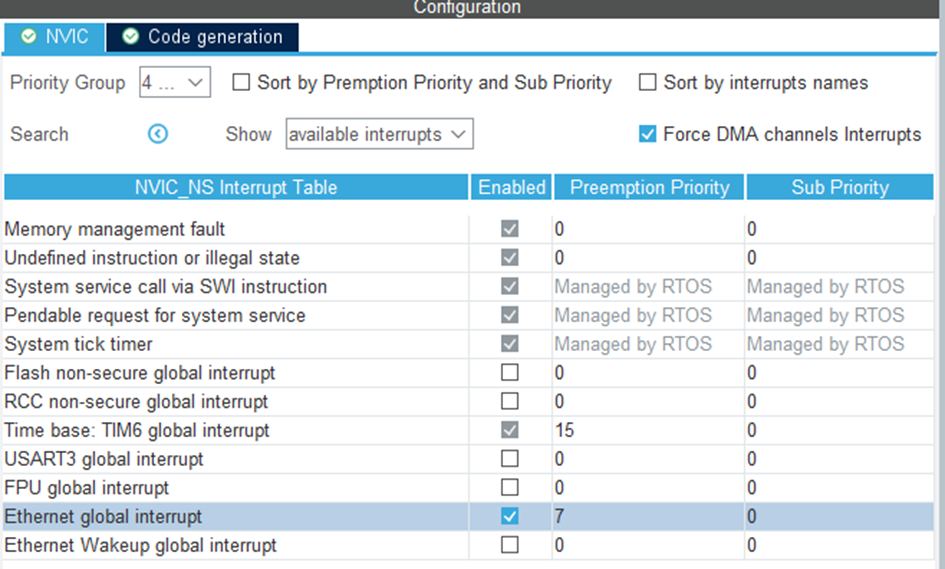Click the green check icon on NVIC tab
Image resolution: width=945 pixels, height=569 pixels.
pos(28,37)
